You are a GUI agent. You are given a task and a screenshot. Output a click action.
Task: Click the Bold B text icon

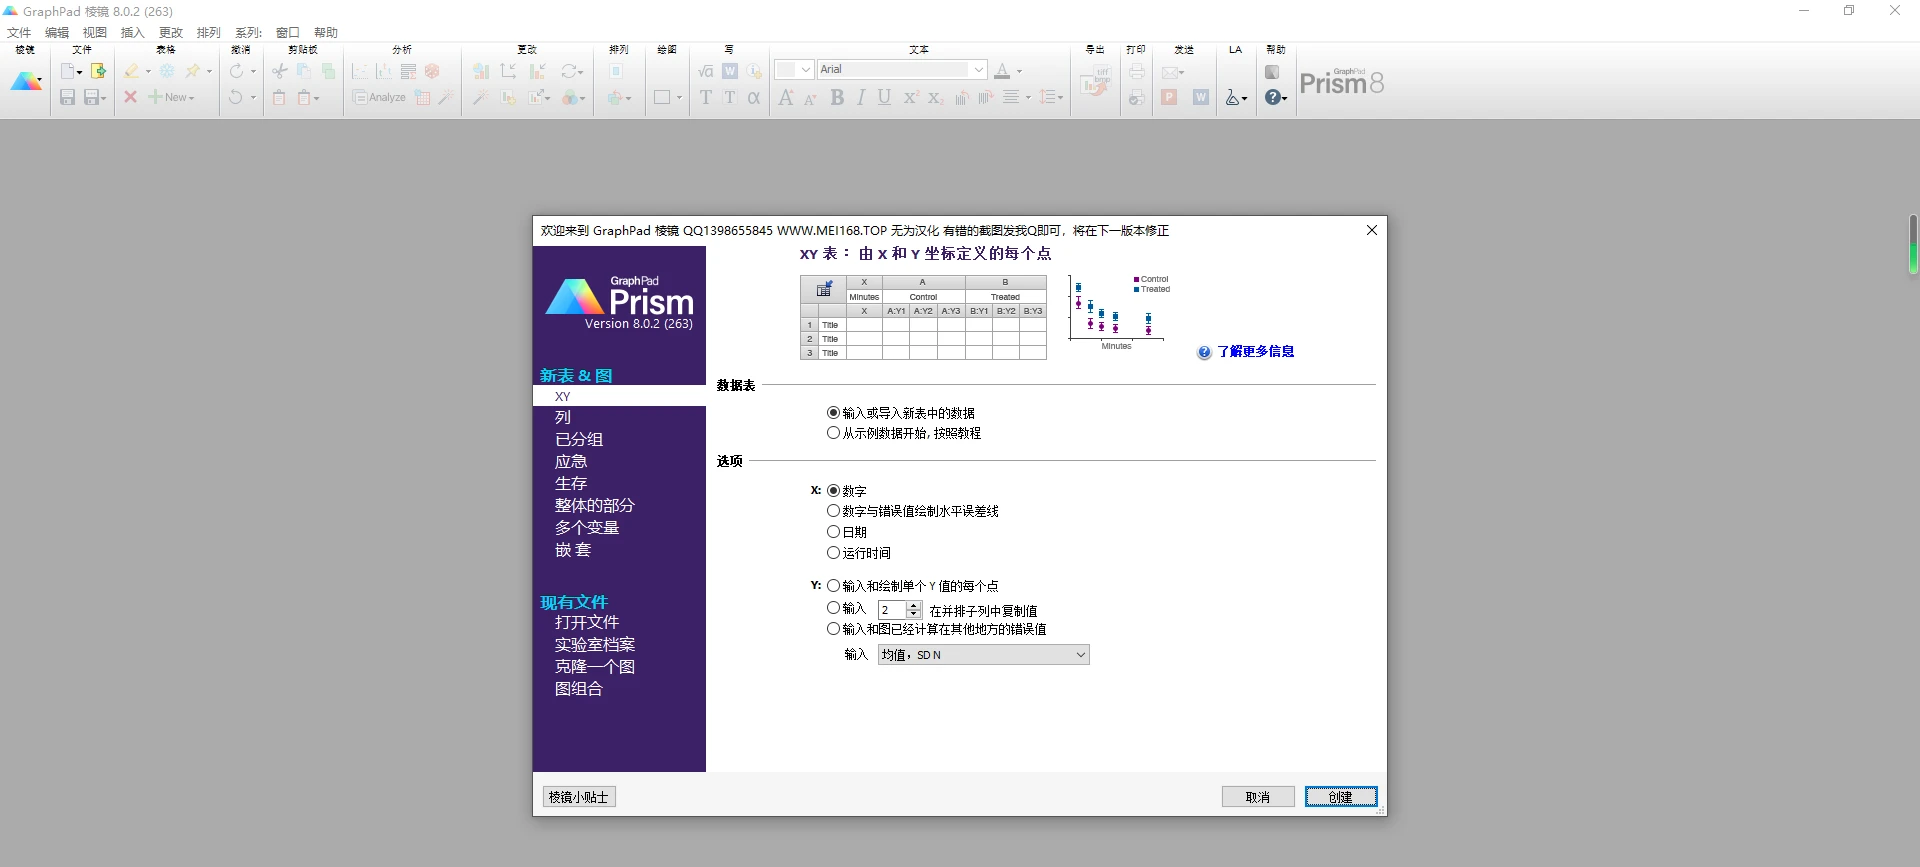pyautogui.click(x=837, y=97)
